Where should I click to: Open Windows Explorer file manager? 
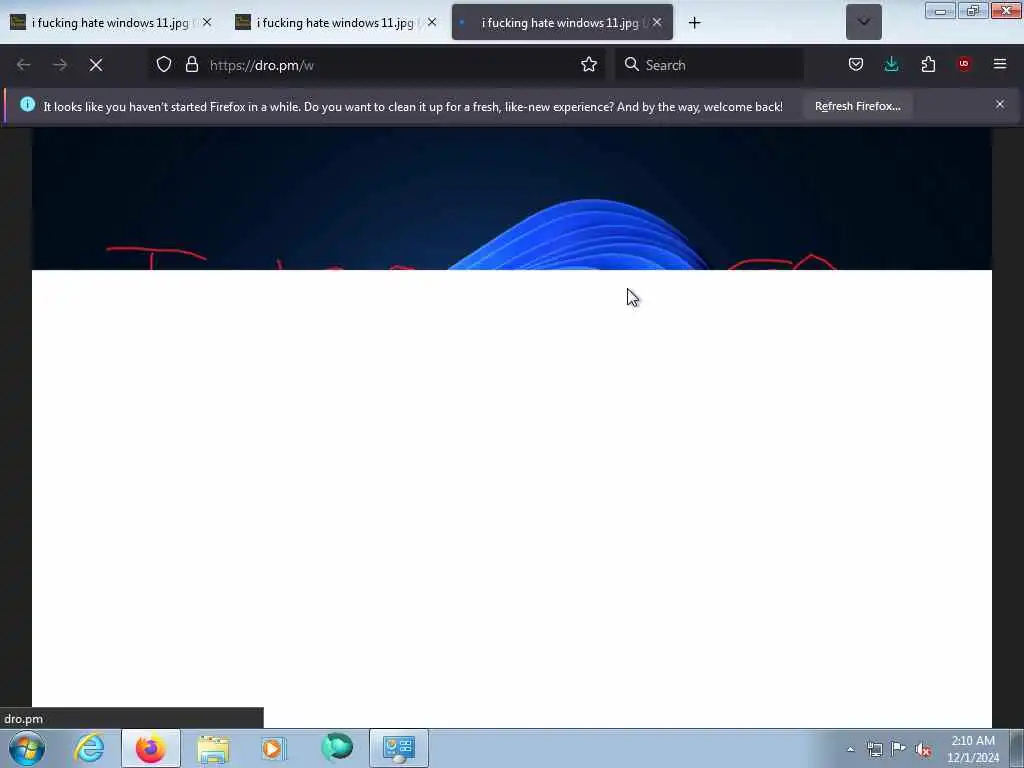[x=213, y=748]
